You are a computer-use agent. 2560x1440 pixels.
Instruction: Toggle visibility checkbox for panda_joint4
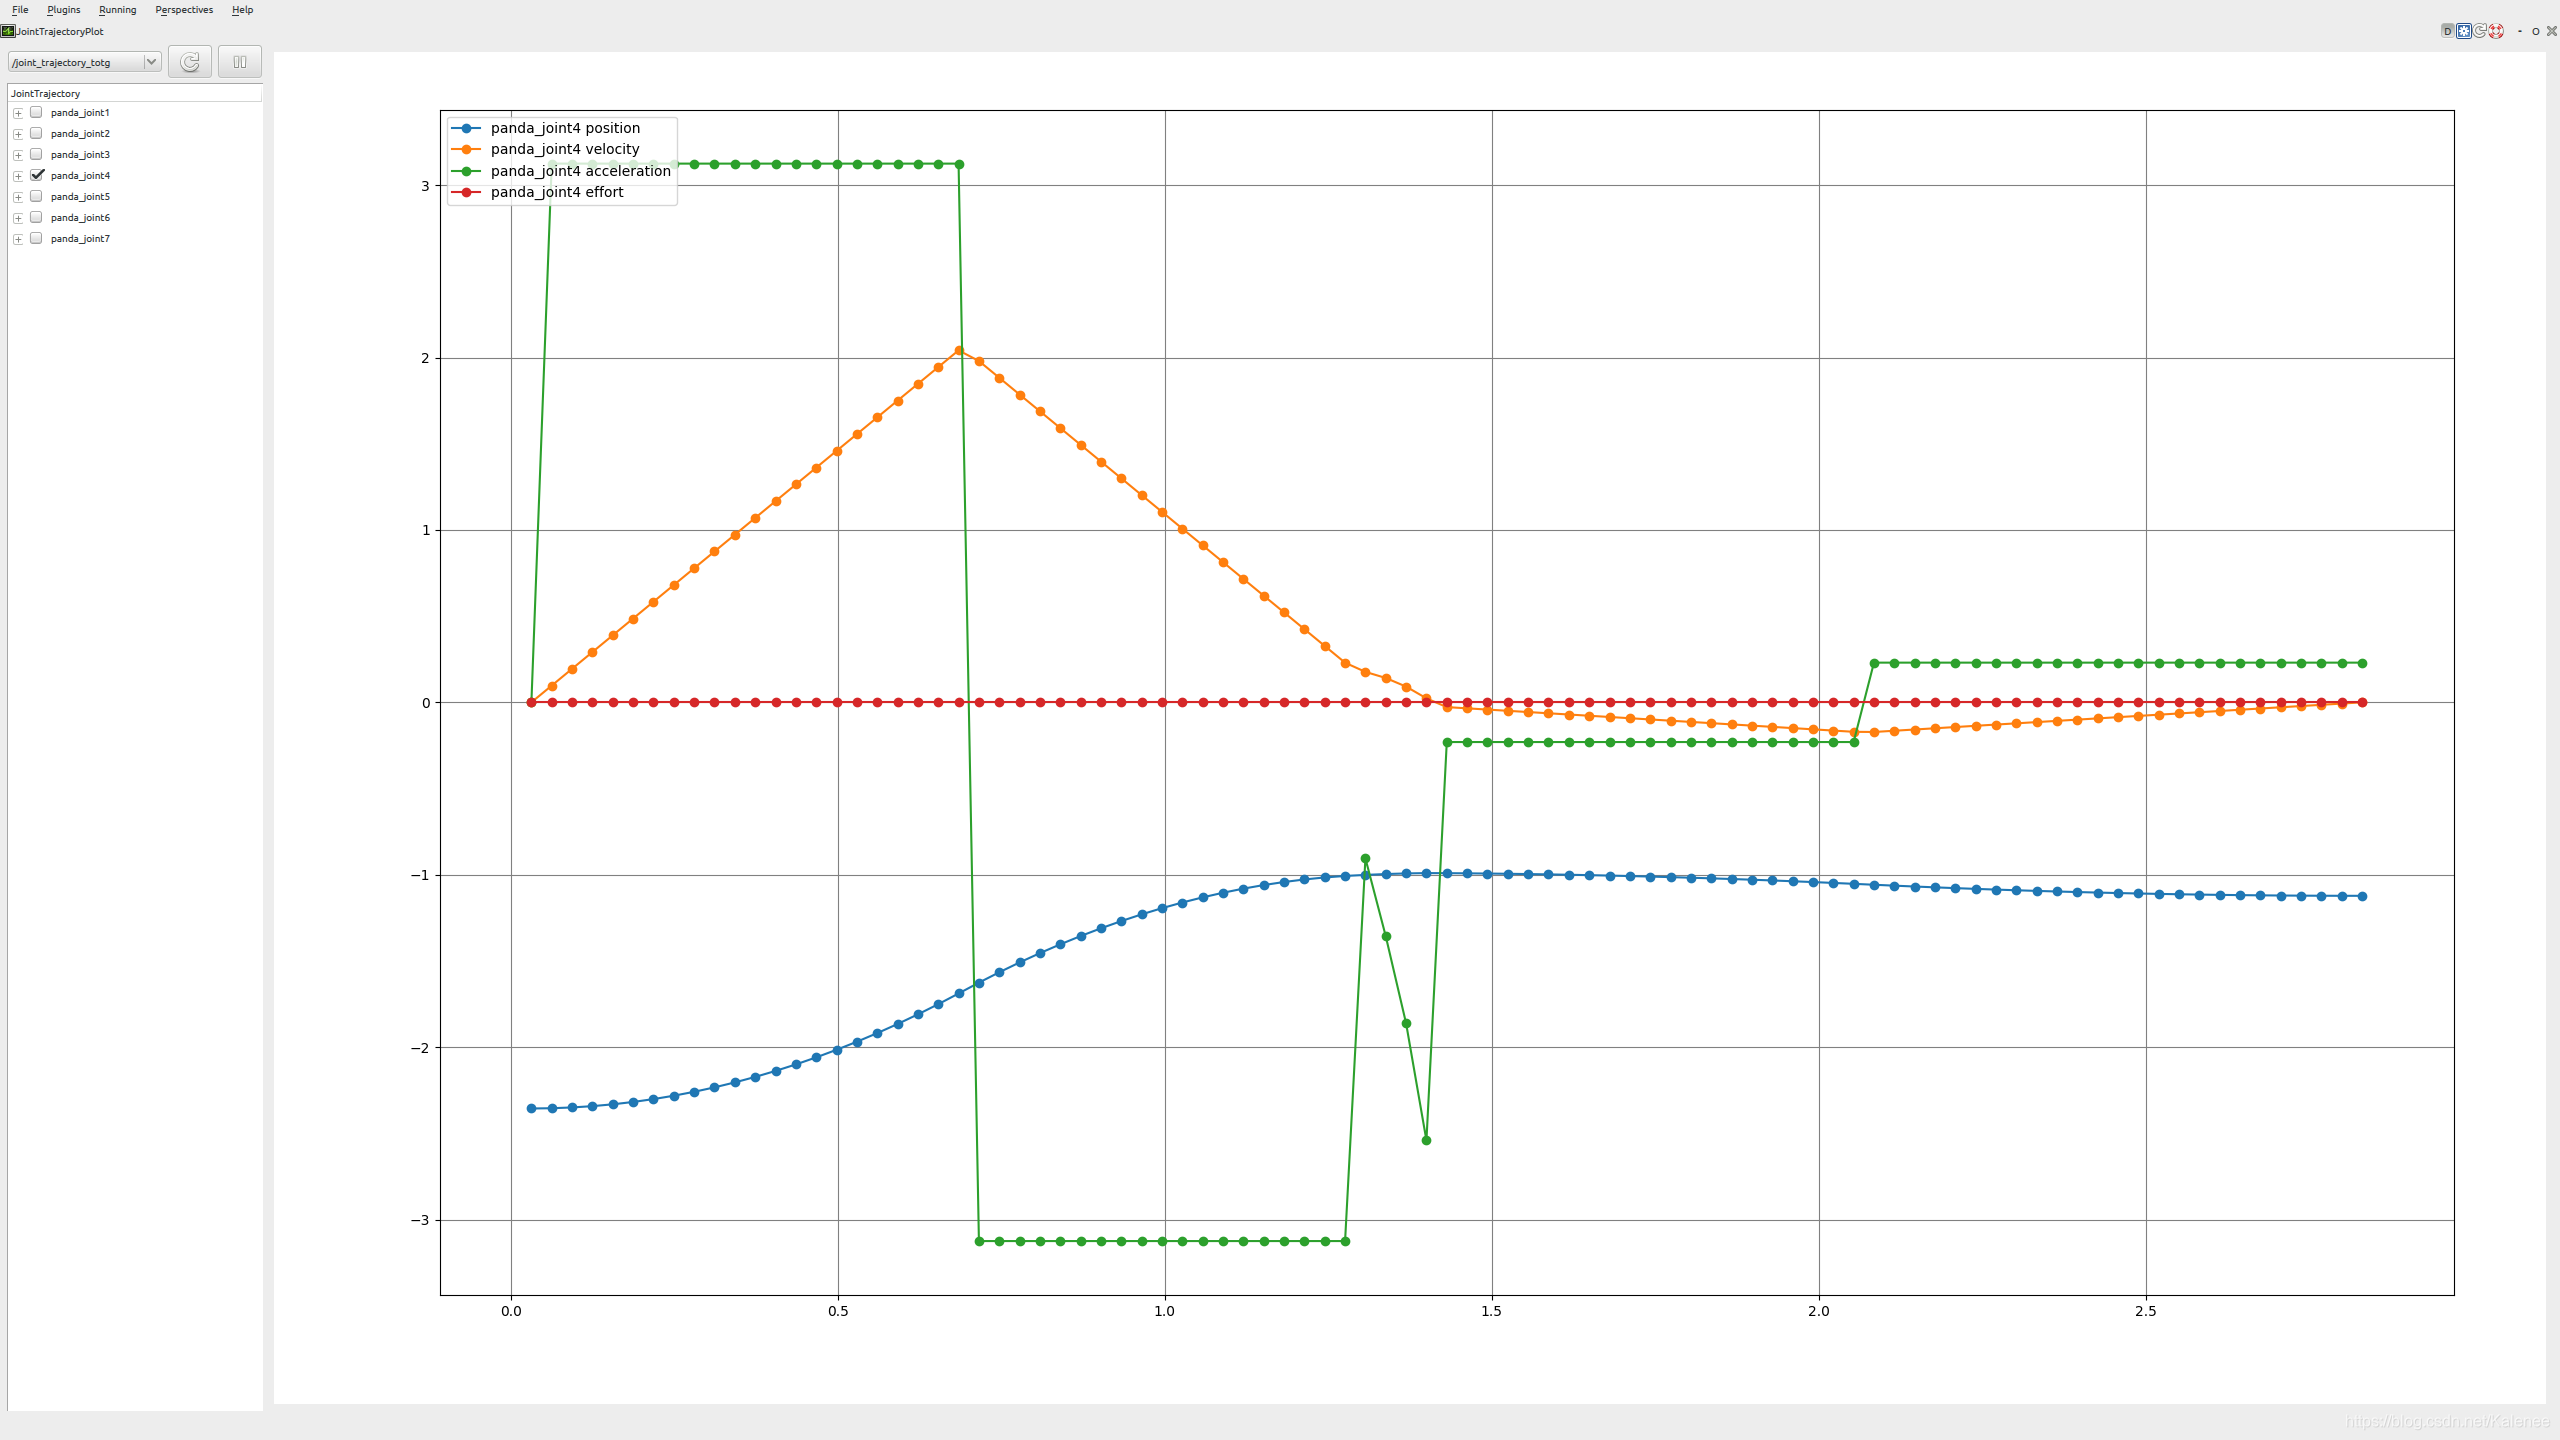point(35,174)
